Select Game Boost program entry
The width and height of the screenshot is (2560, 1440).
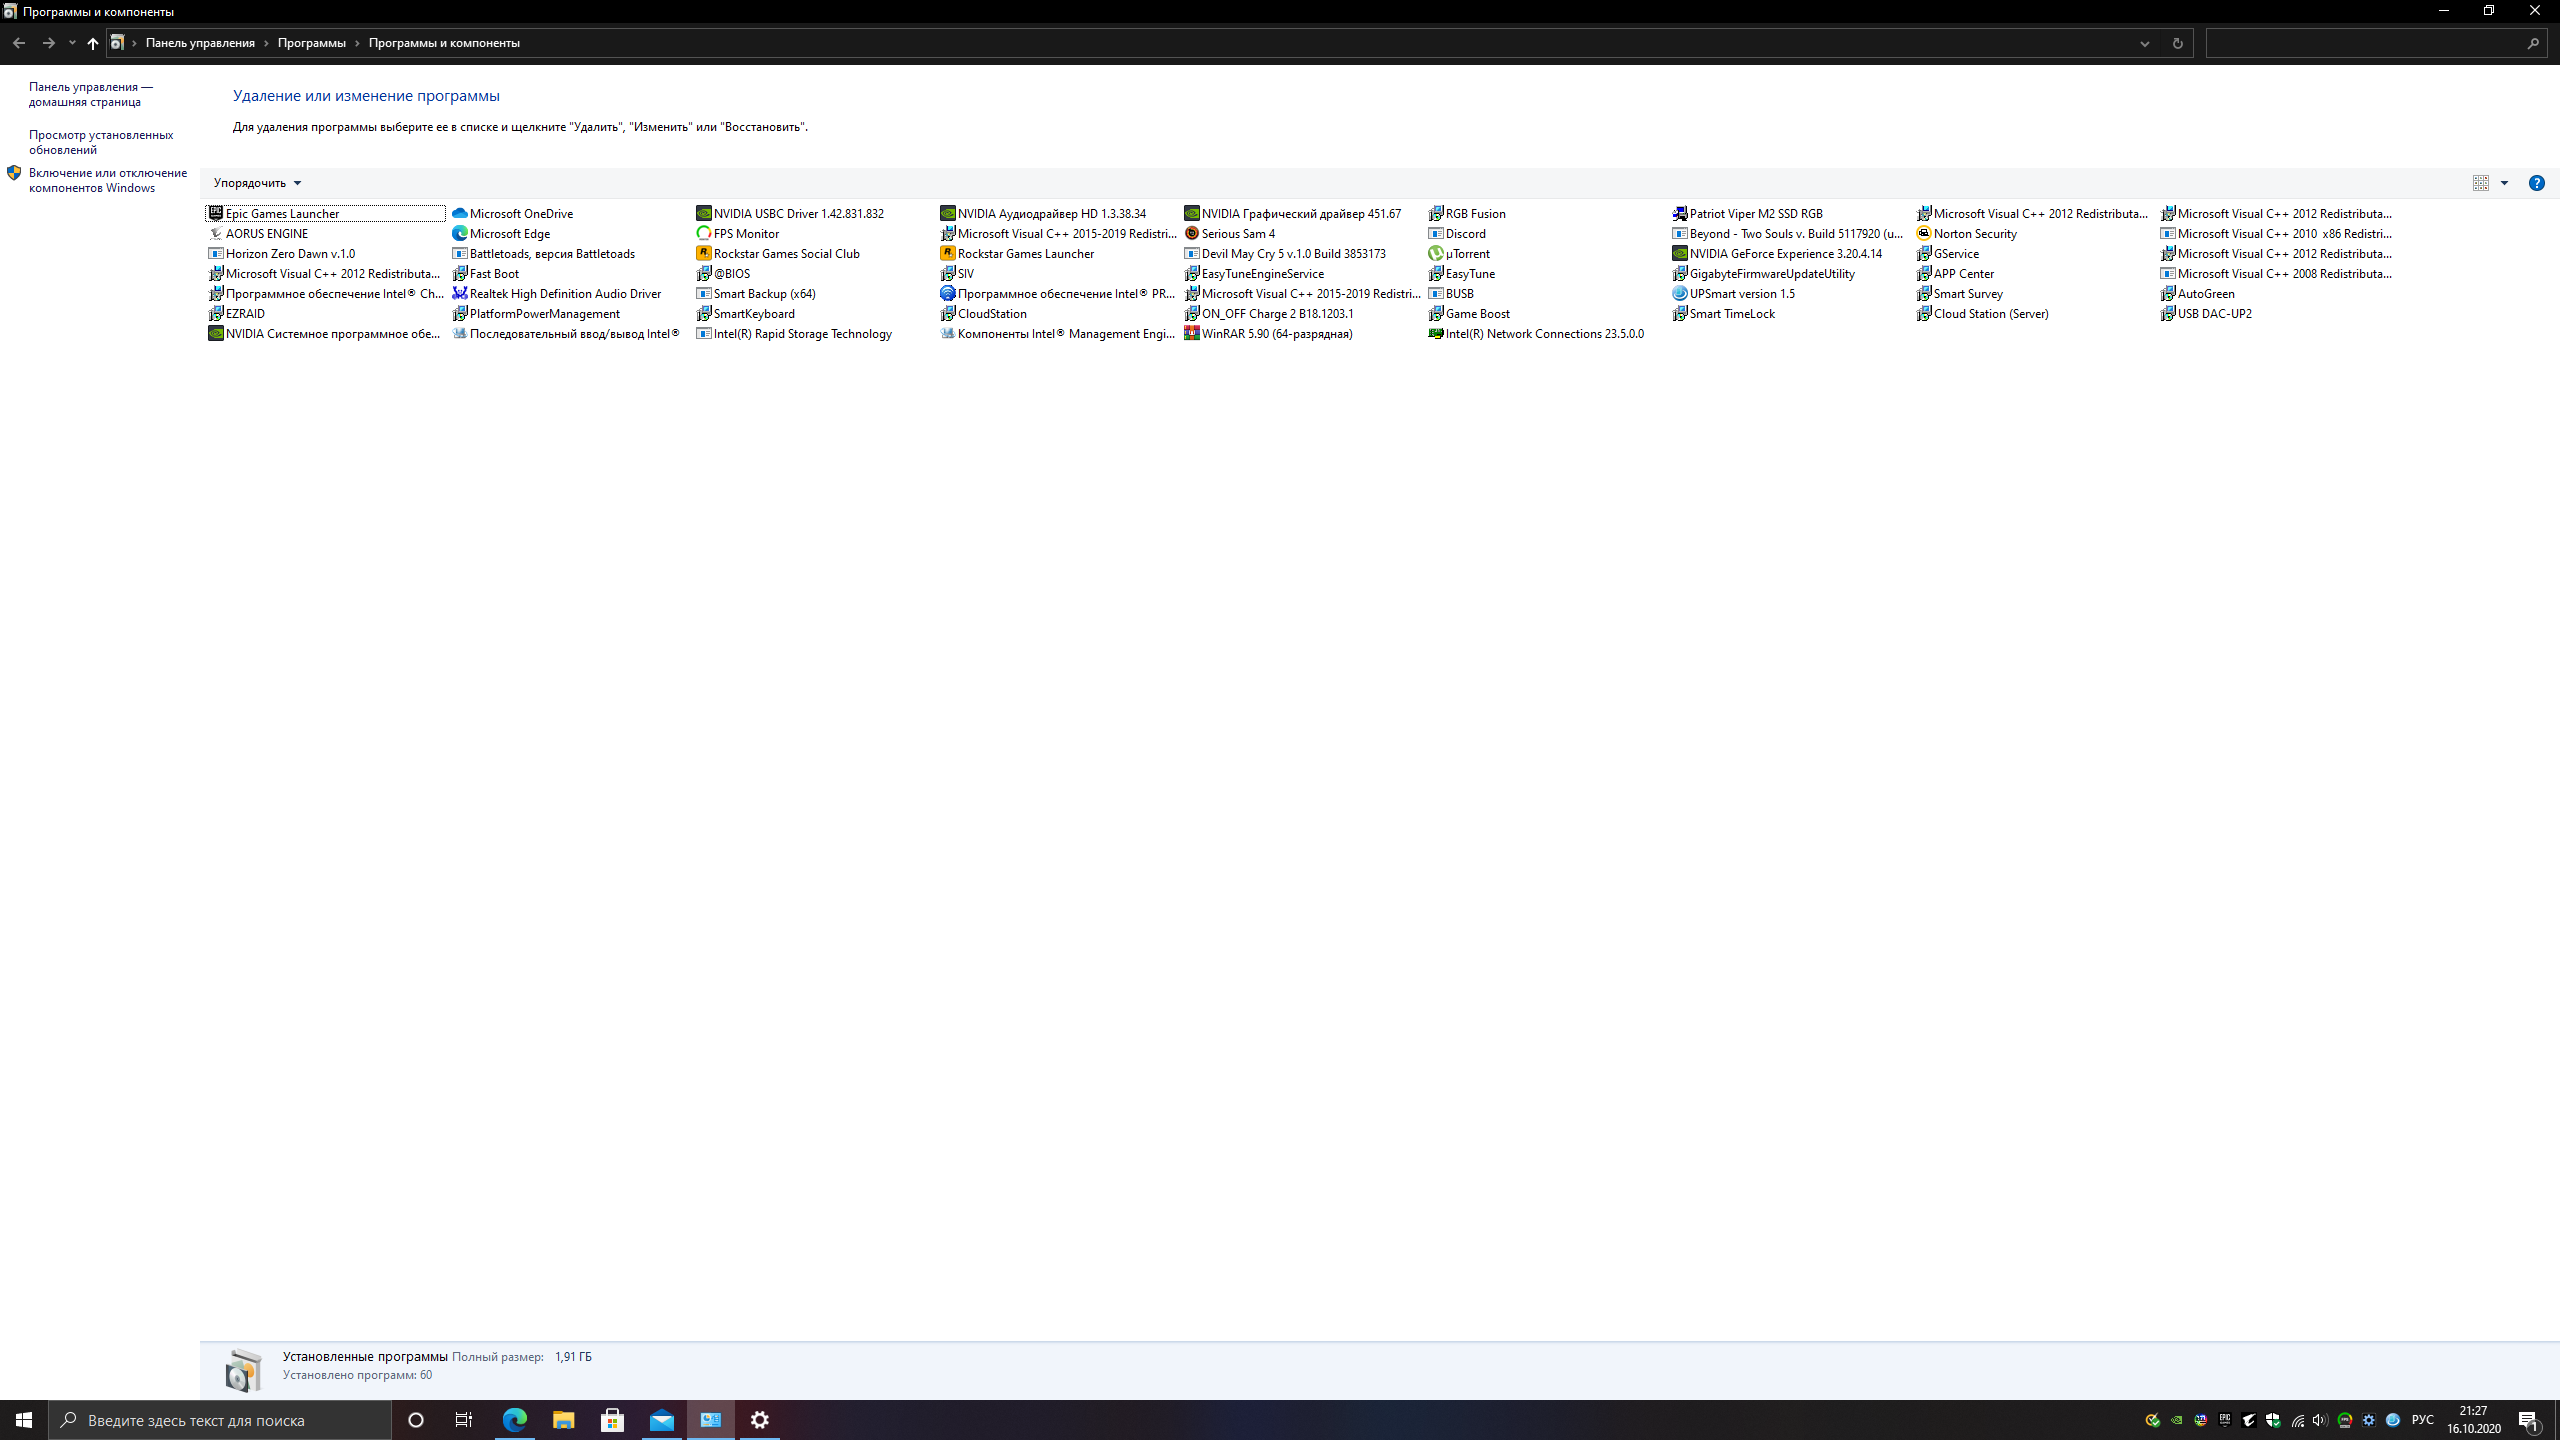tap(1469, 313)
